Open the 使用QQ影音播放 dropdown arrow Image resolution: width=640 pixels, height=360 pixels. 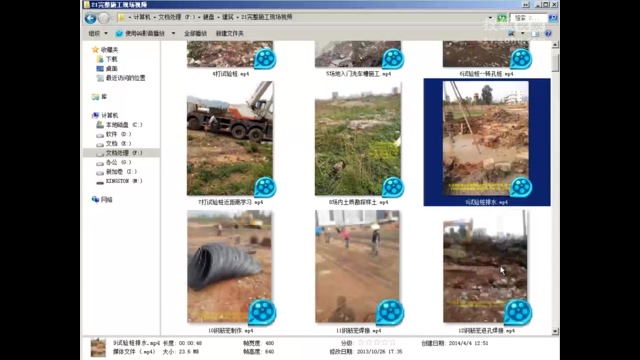click(173, 33)
